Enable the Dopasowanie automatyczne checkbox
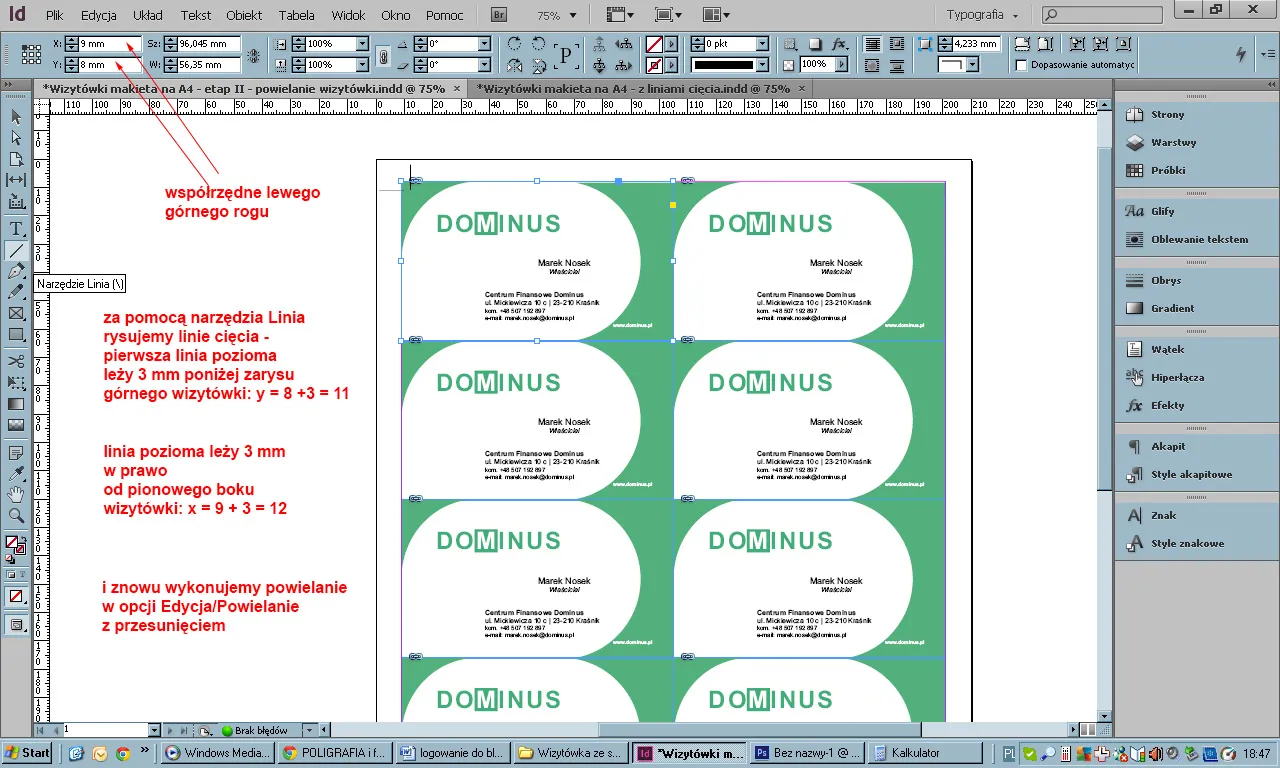The width and height of the screenshot is (1280, 768). coord(1021,65)
